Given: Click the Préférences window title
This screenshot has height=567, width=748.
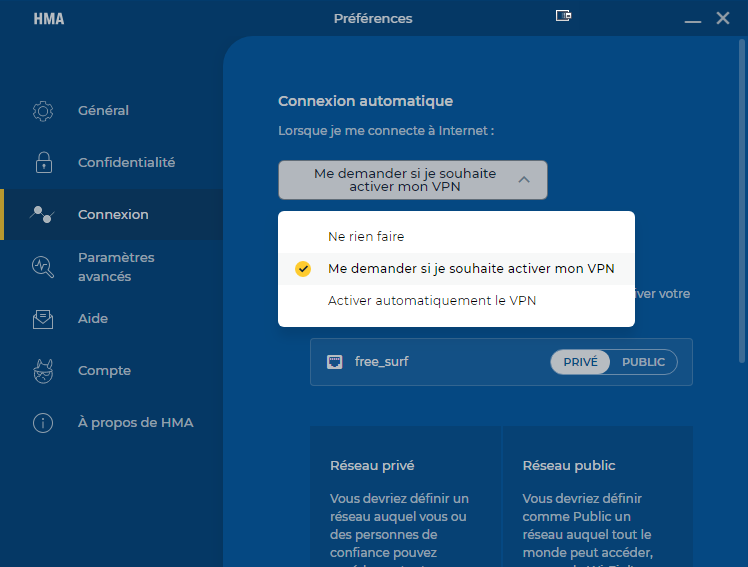Looking at the screenshot, I should (x=373, y=19).
